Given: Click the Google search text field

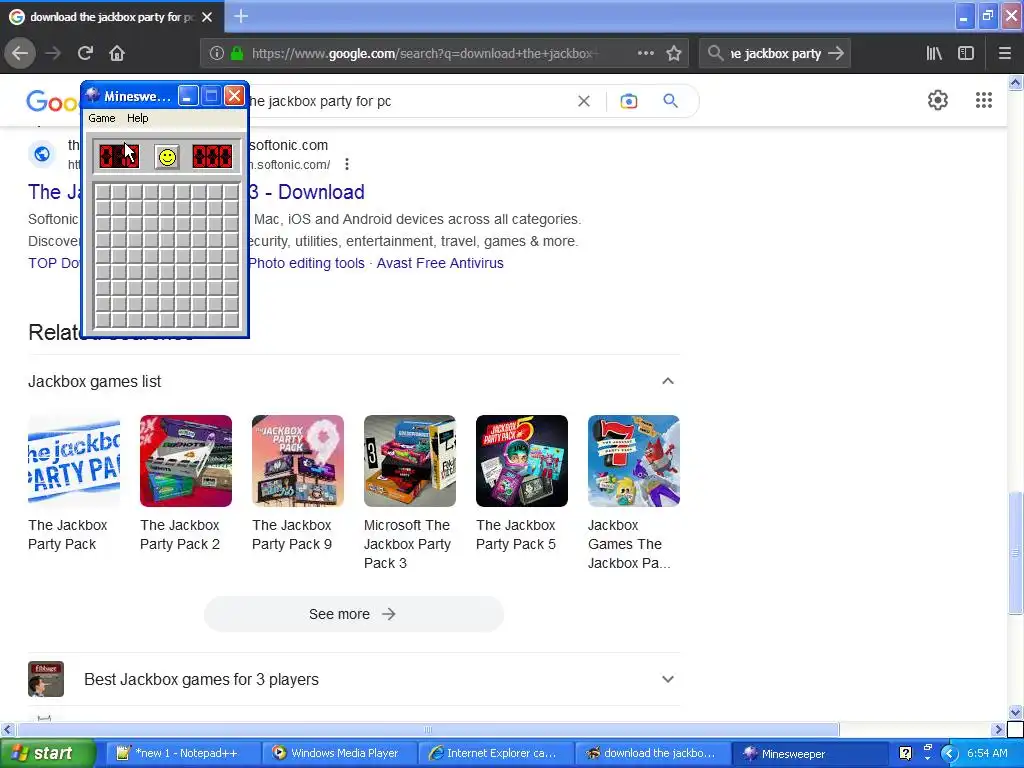Looking at the screenshot, I should 411,101.
